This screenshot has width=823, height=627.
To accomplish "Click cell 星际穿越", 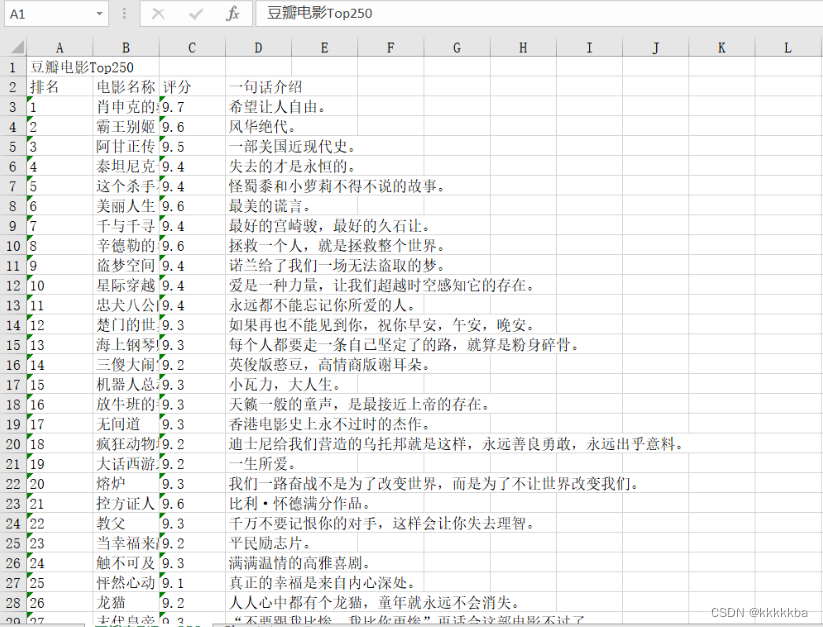I will [x=126, y=285].
